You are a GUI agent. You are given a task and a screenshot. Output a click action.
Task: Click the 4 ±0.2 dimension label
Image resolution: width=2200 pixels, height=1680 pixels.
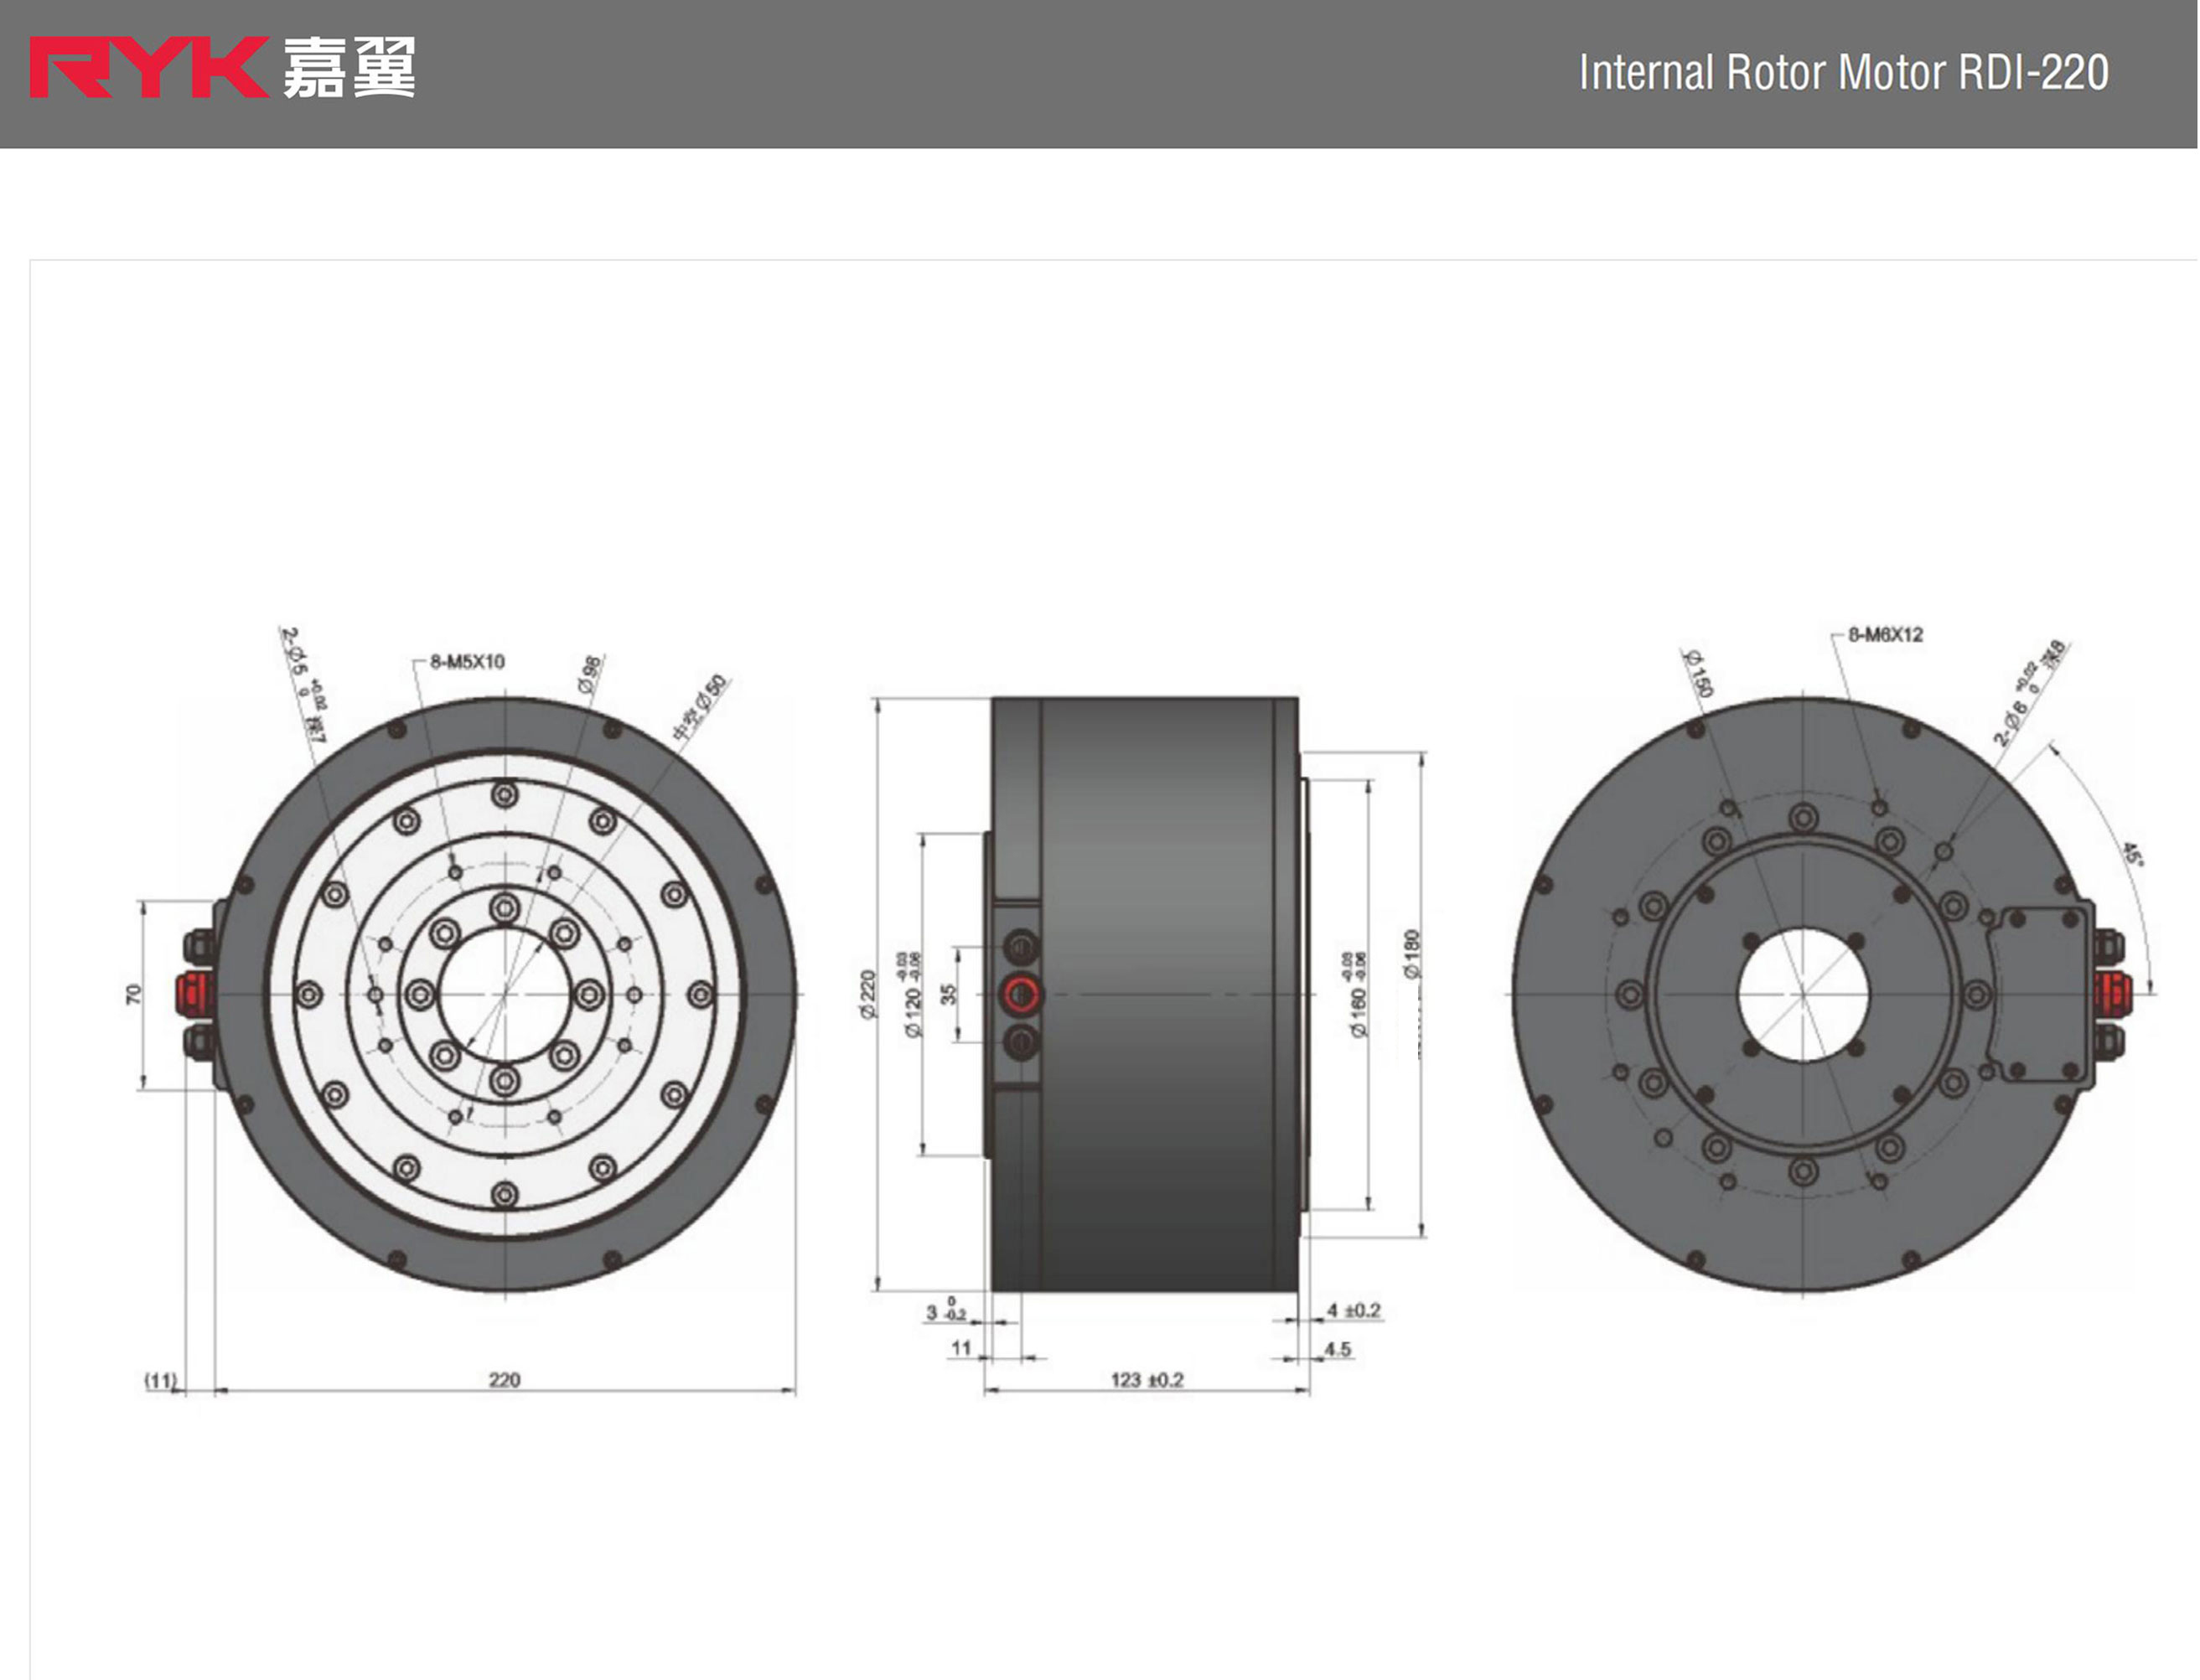pyautogui.click(x=1353, y=1310)
